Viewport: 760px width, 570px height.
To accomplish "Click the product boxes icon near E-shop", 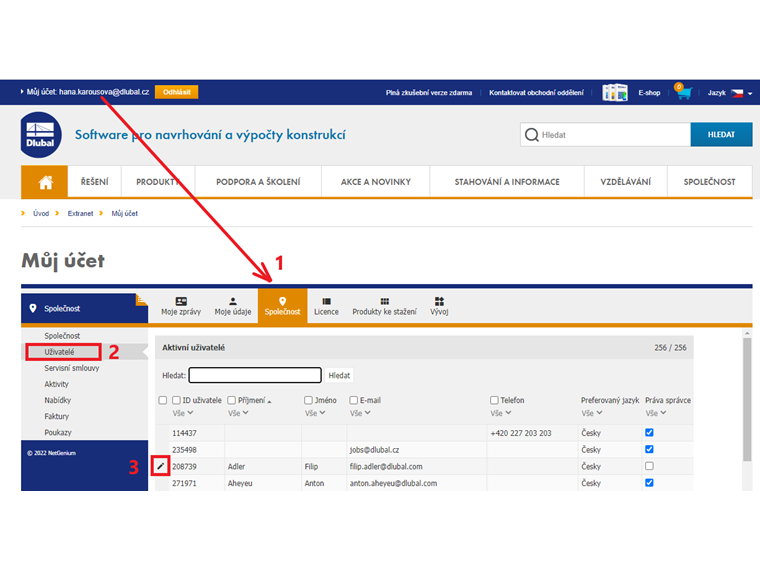I will [615, 92].
